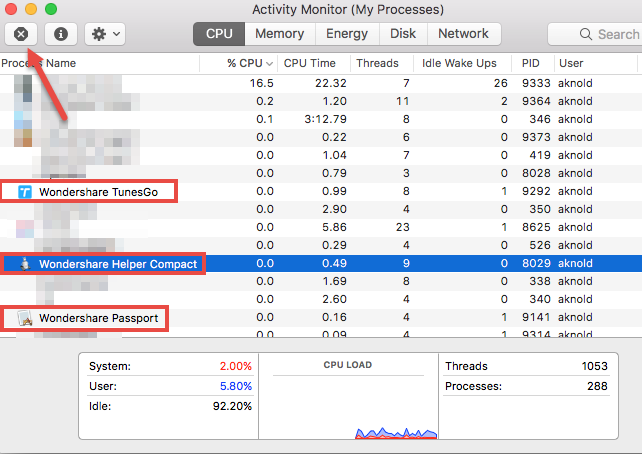Show the Network tab
Viewport: 642px width, 454px height.
point(463,34)
